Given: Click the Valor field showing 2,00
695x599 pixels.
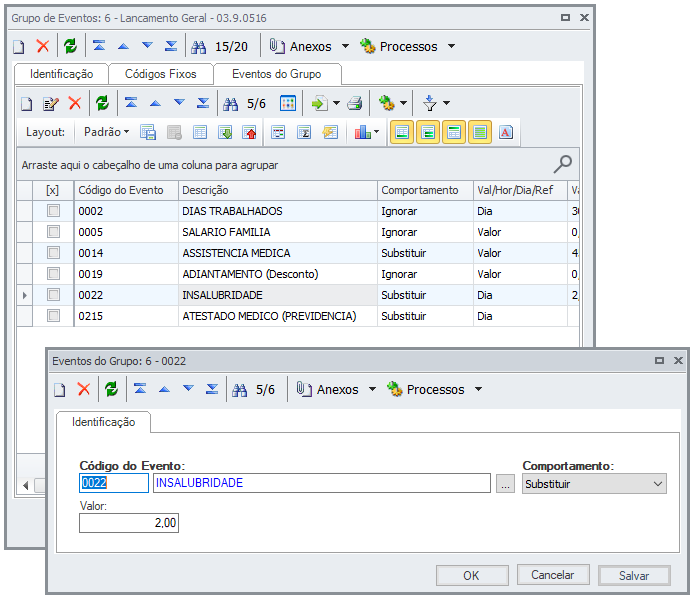Looking at the screenshot, I should pyautogui.click(x=129, y=523).
